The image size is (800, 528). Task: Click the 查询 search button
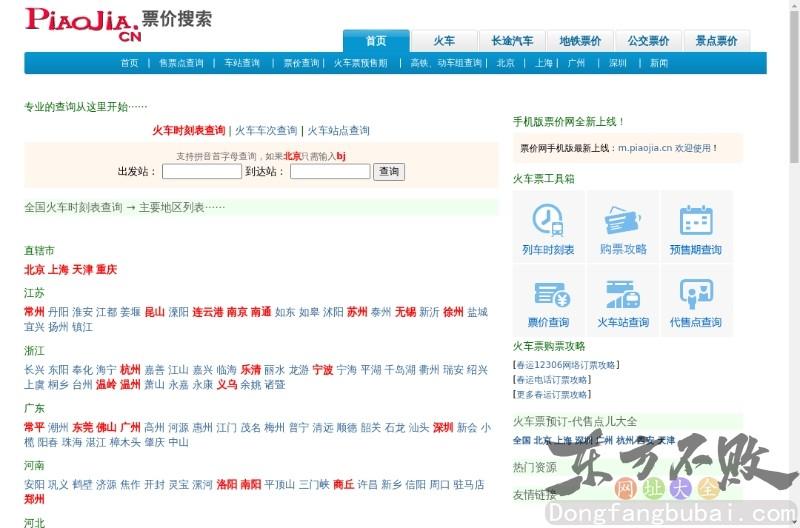tap(389, 171)
